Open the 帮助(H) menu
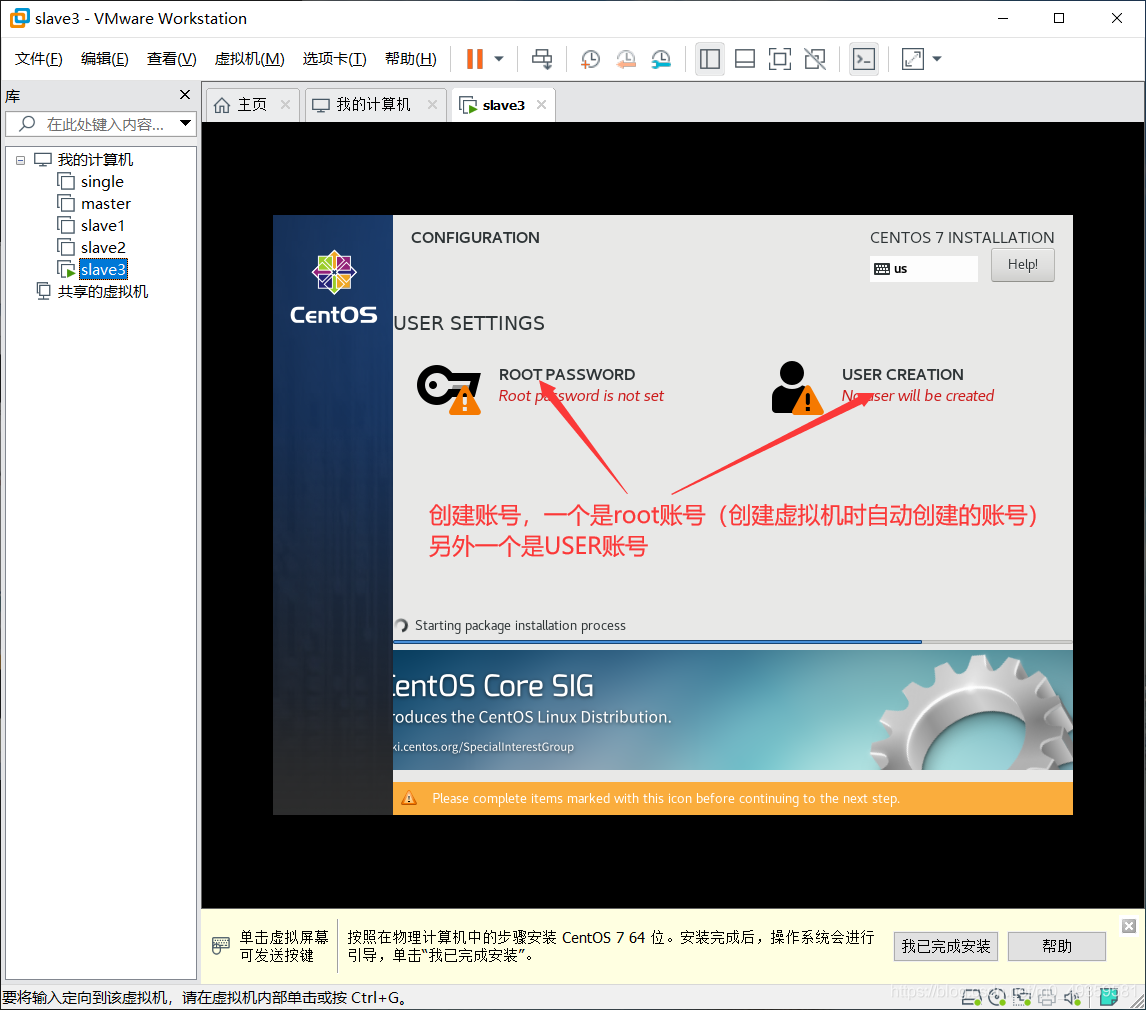This screenshot has width=1146, height=1010. tap(411, 59)
